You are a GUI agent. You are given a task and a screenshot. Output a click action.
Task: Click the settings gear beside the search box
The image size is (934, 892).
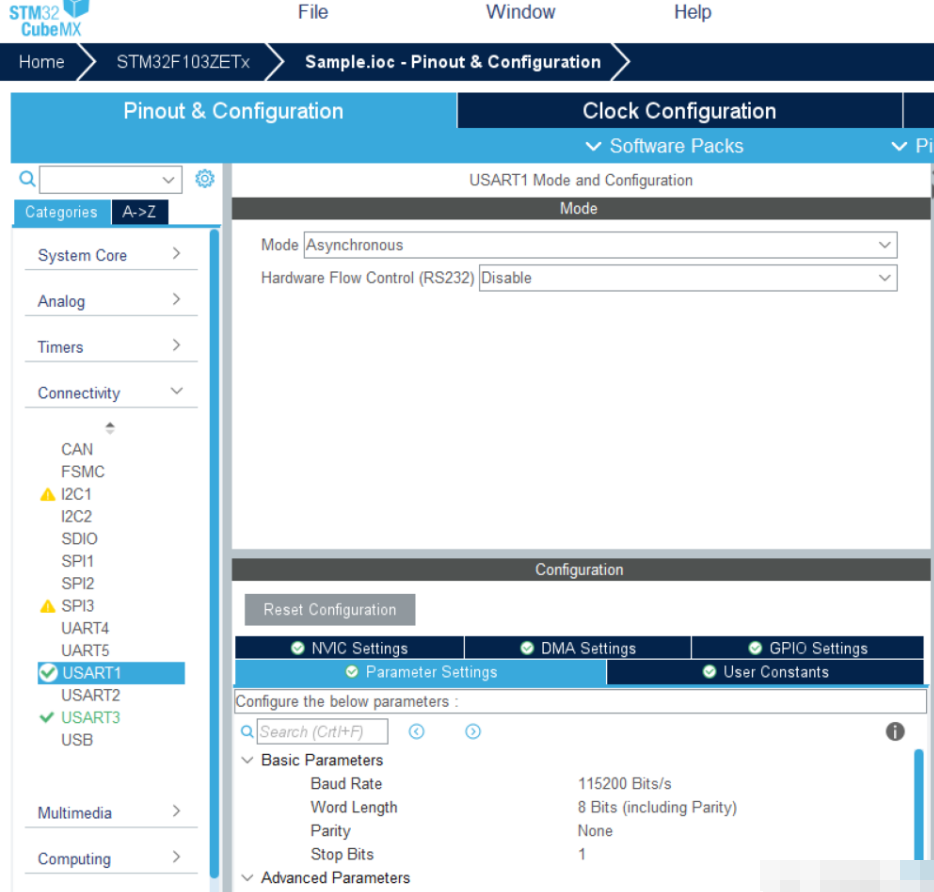(204, 178)
